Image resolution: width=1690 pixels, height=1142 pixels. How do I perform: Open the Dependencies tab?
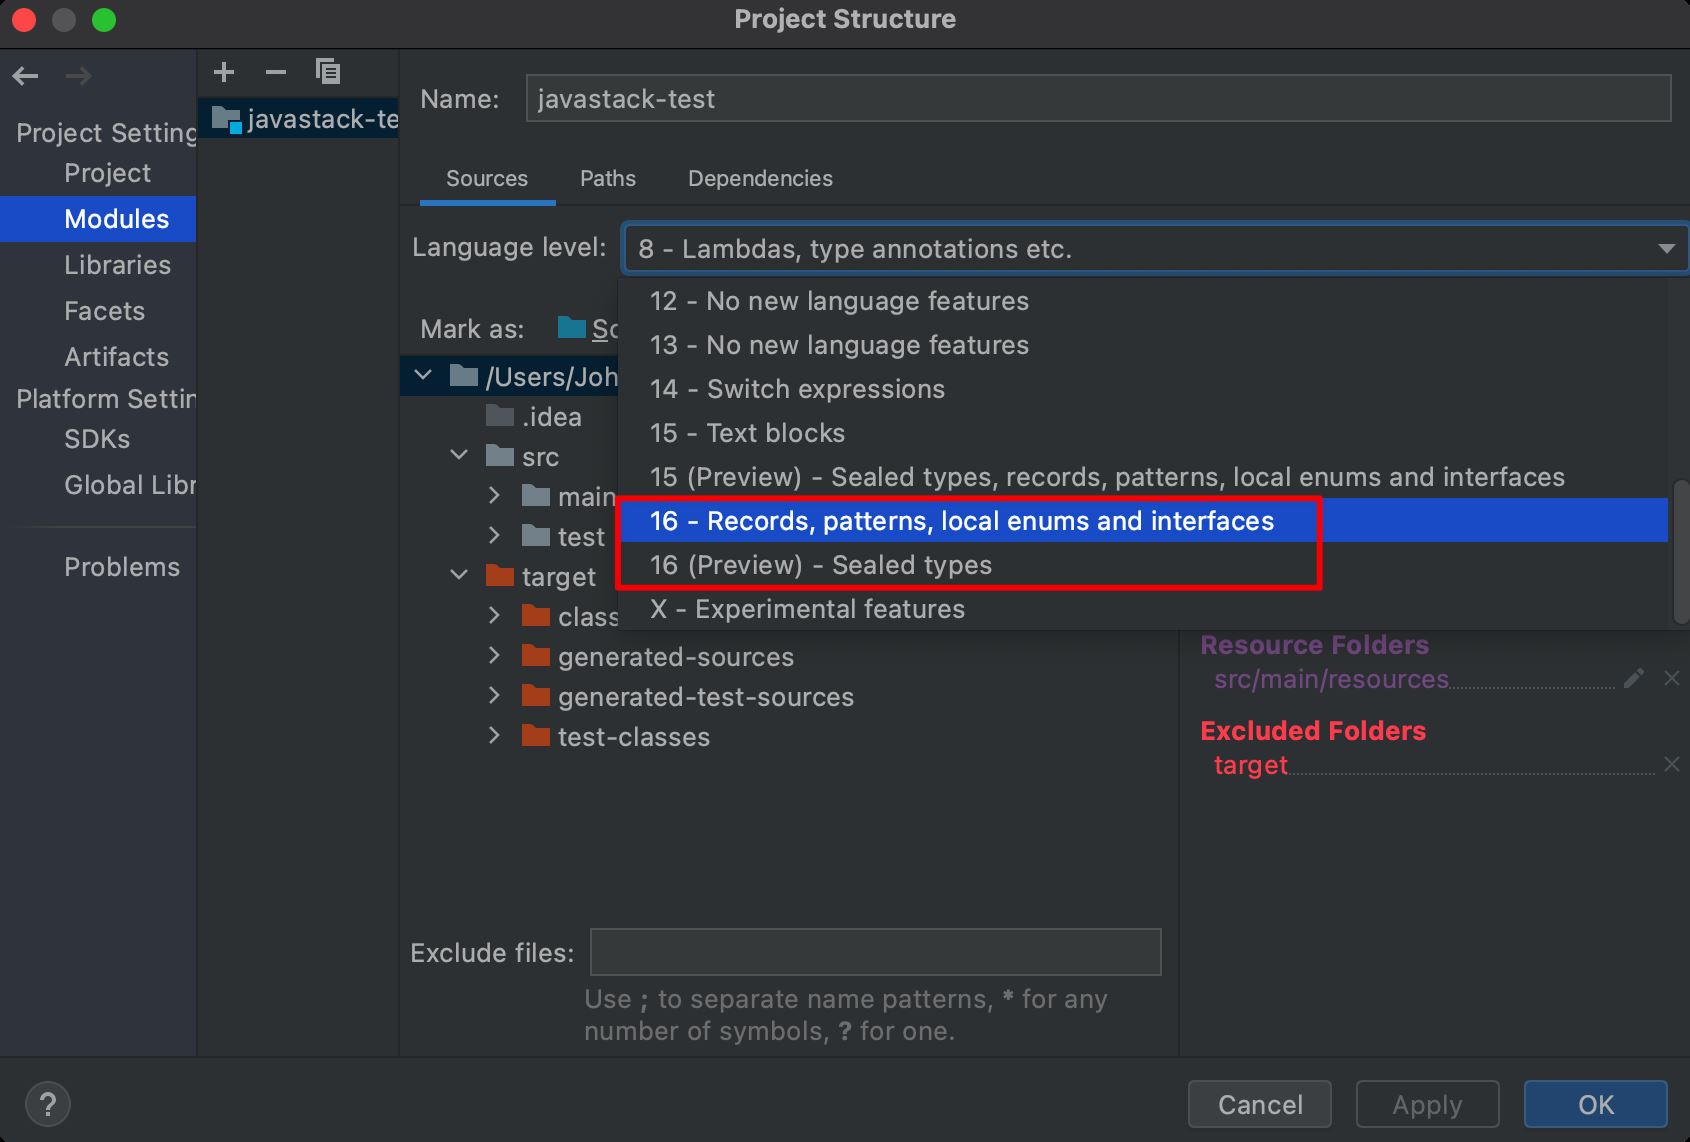pyautogui.click(x=760, y=178)
